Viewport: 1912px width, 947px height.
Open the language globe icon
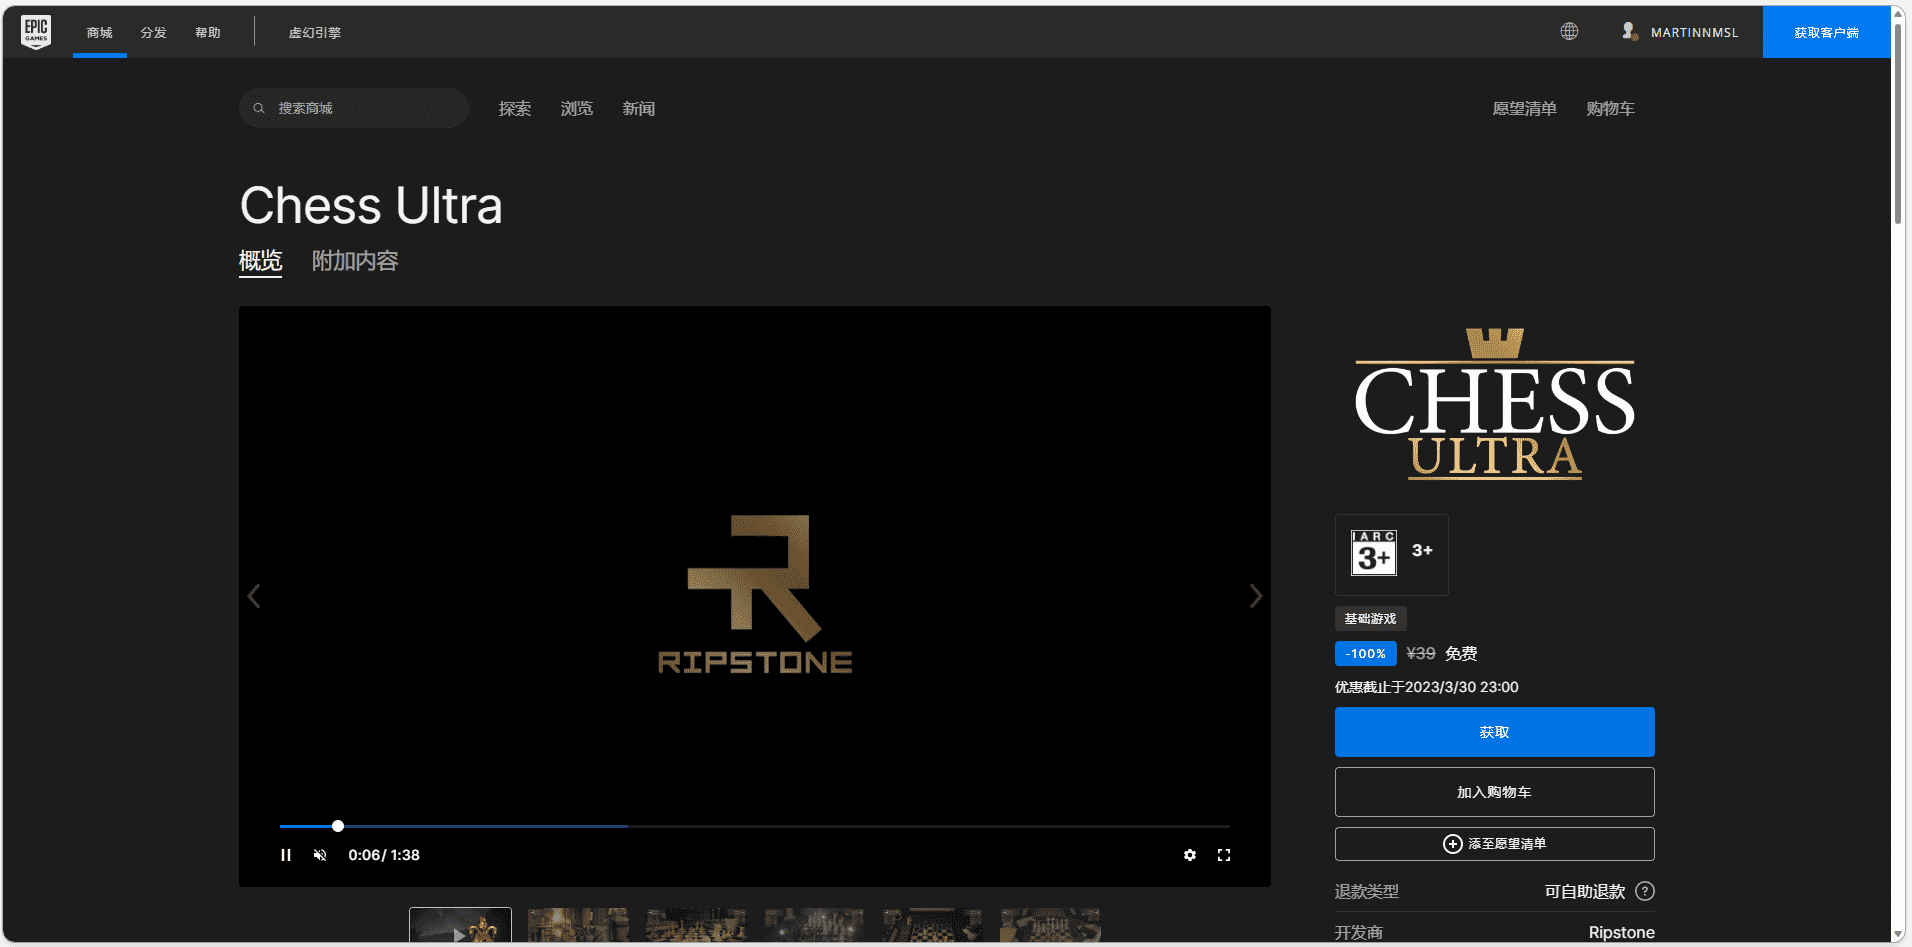(x=1569, y=32)
